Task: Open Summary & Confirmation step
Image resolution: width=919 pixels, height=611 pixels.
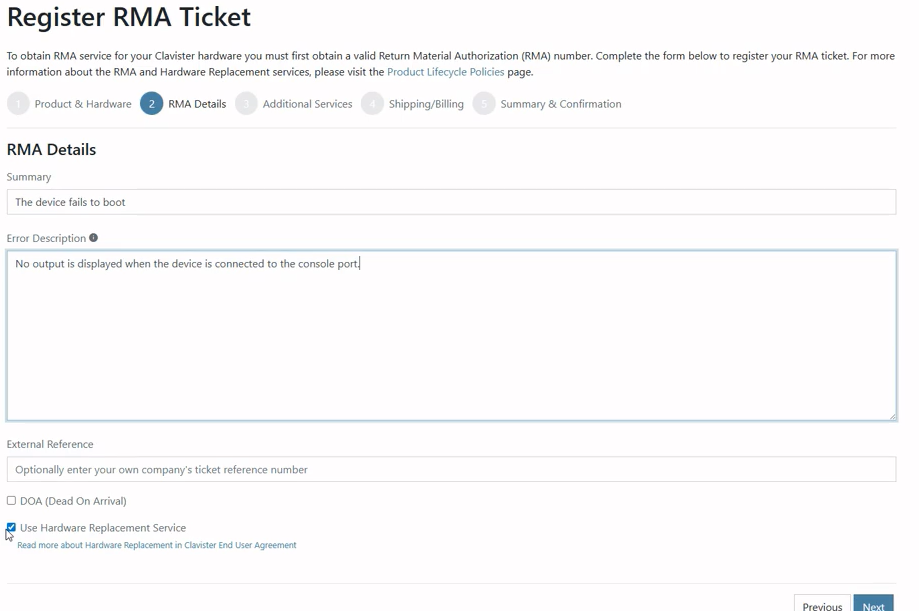Action: pos(561,104)
